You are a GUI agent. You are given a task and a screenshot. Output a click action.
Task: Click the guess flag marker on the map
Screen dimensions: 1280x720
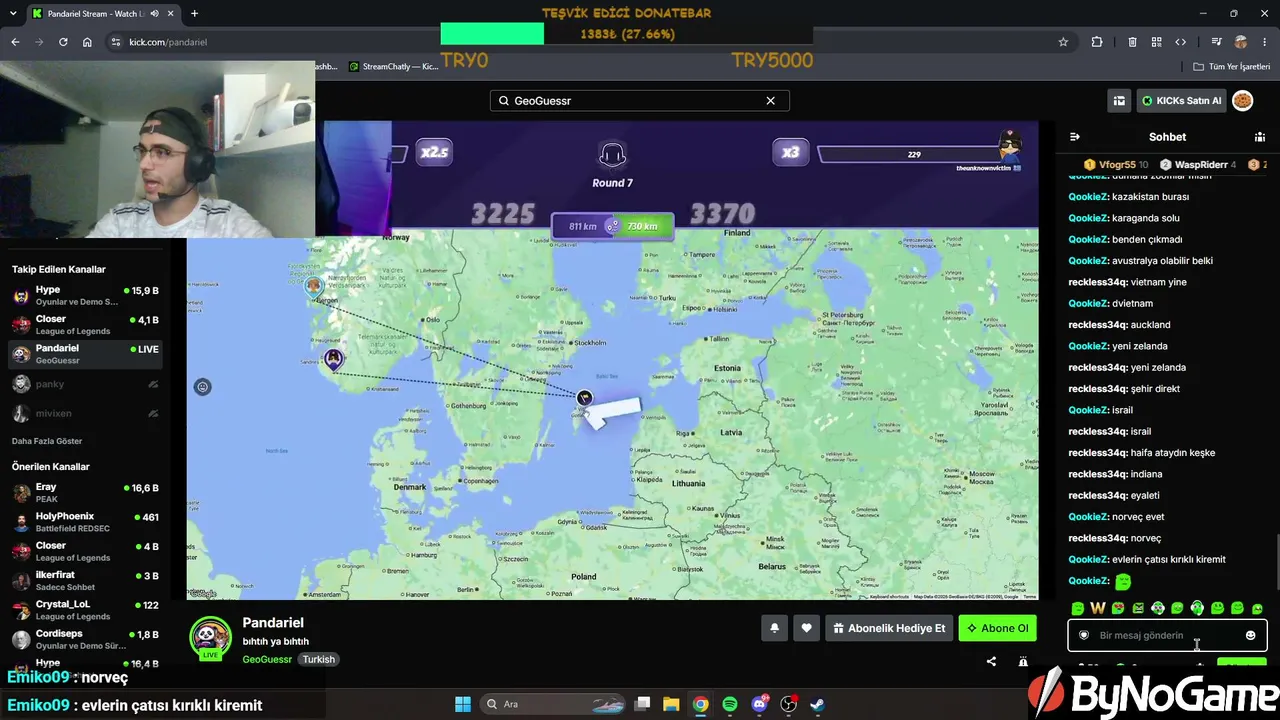[x=584, y=398]
